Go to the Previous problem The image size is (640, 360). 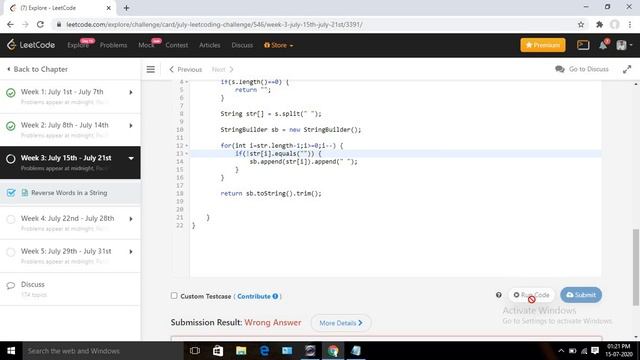click(186, 69)
